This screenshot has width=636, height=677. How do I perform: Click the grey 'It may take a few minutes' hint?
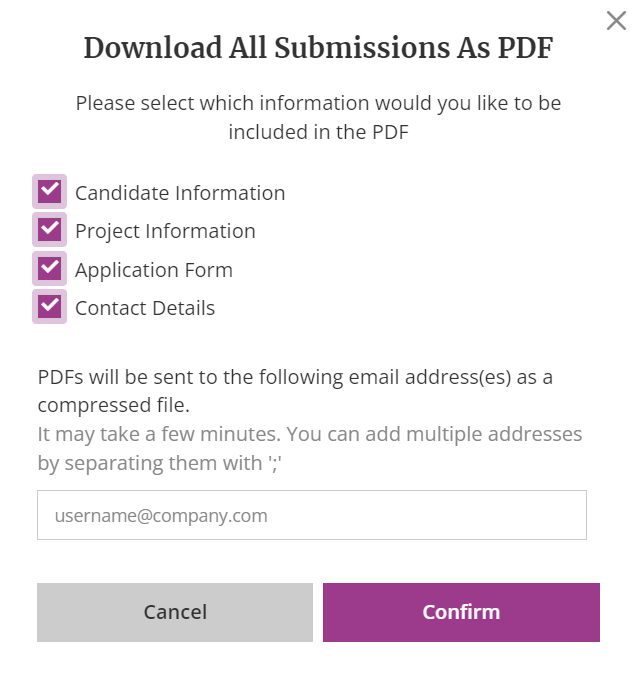[310, 449]
